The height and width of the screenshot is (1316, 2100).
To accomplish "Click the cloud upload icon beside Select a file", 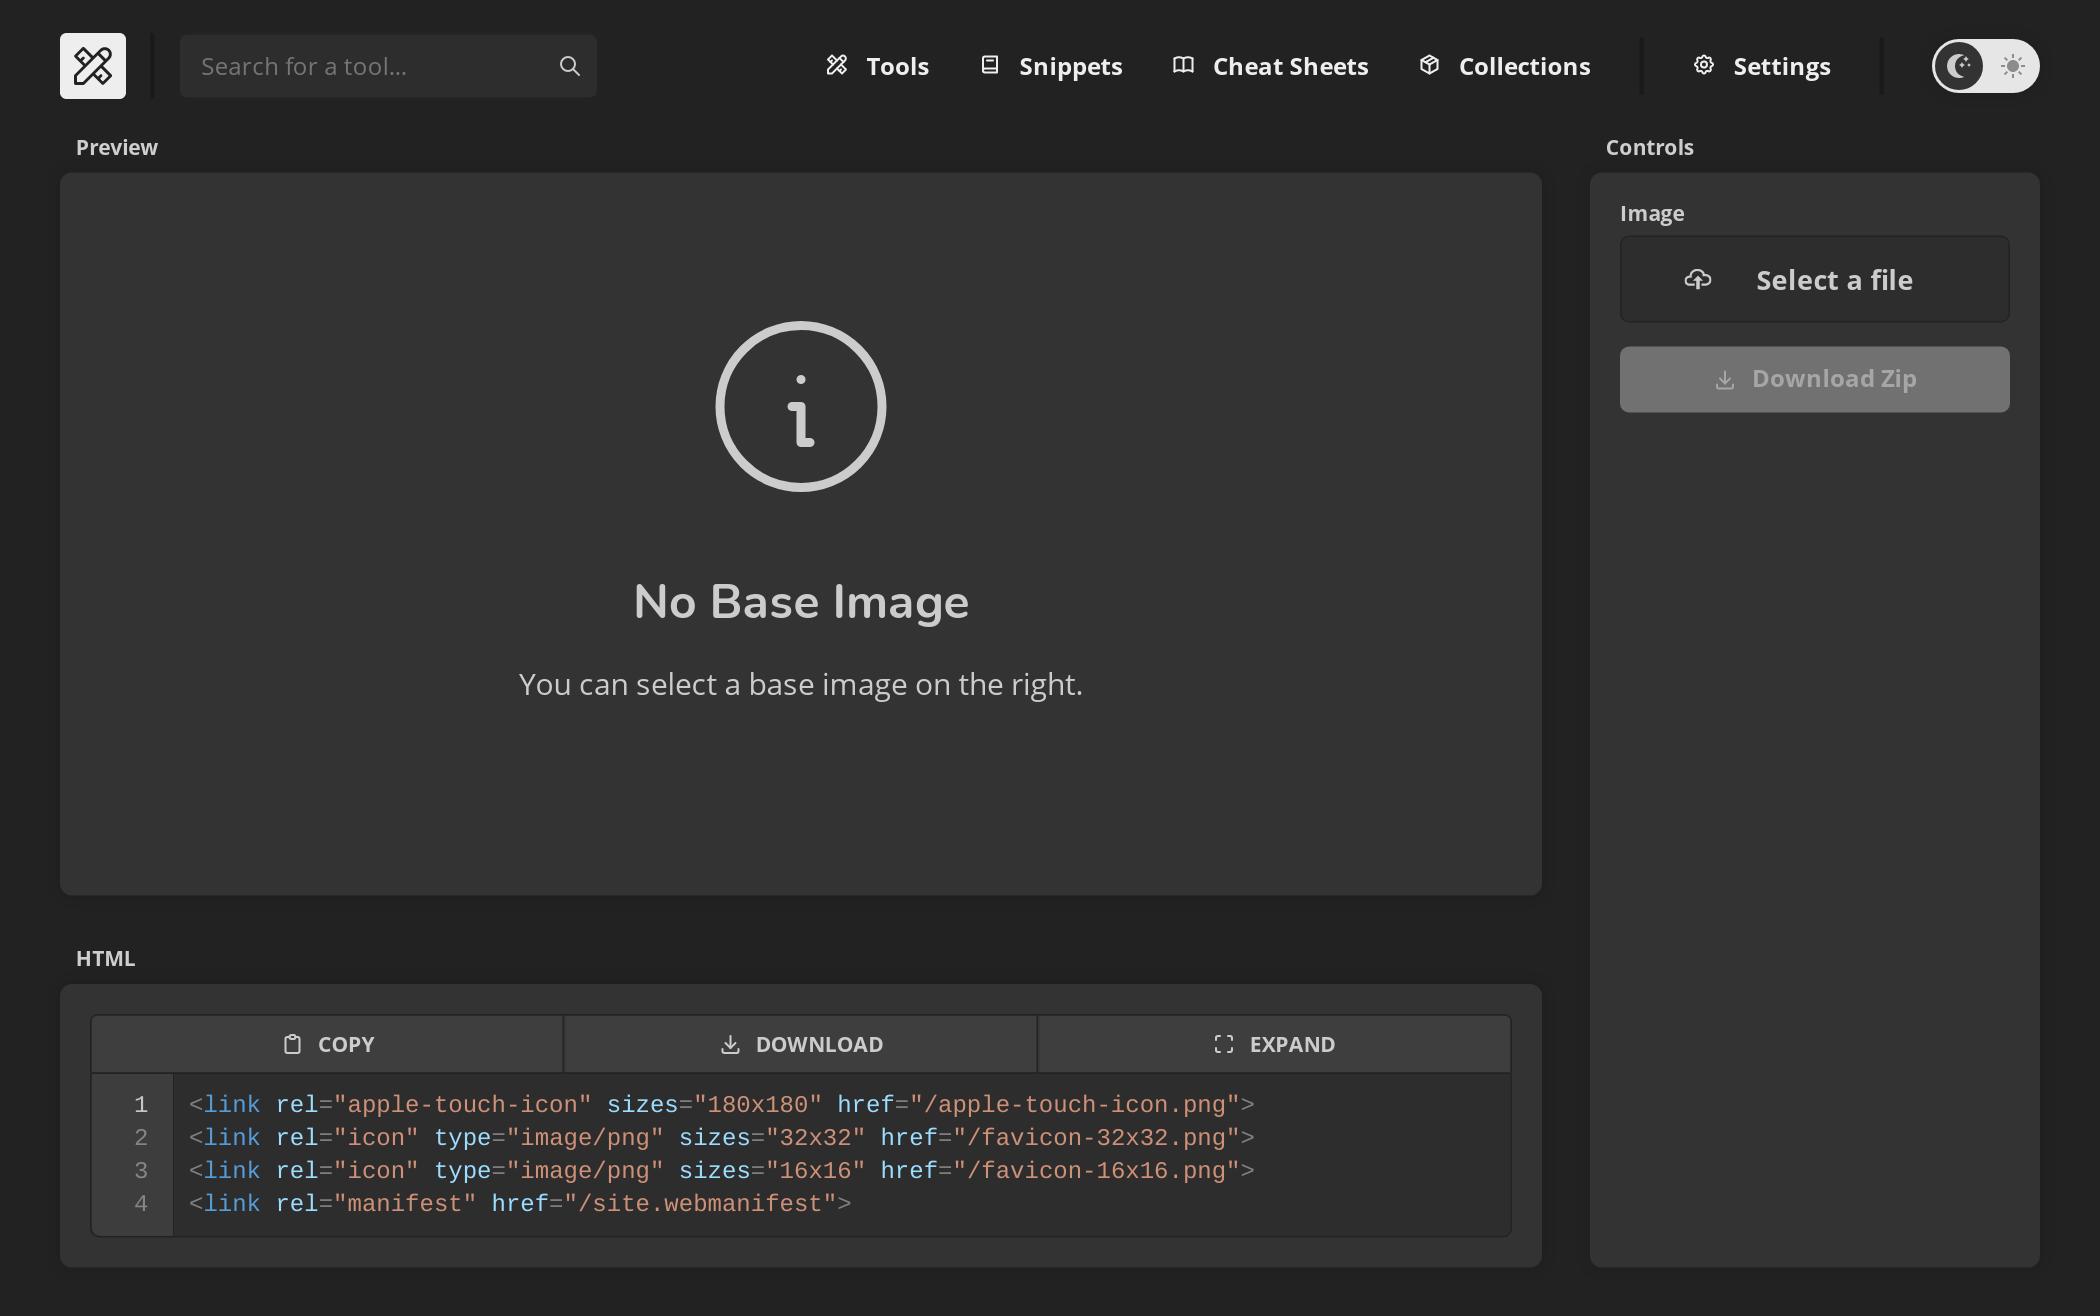I will [1698, 279].
